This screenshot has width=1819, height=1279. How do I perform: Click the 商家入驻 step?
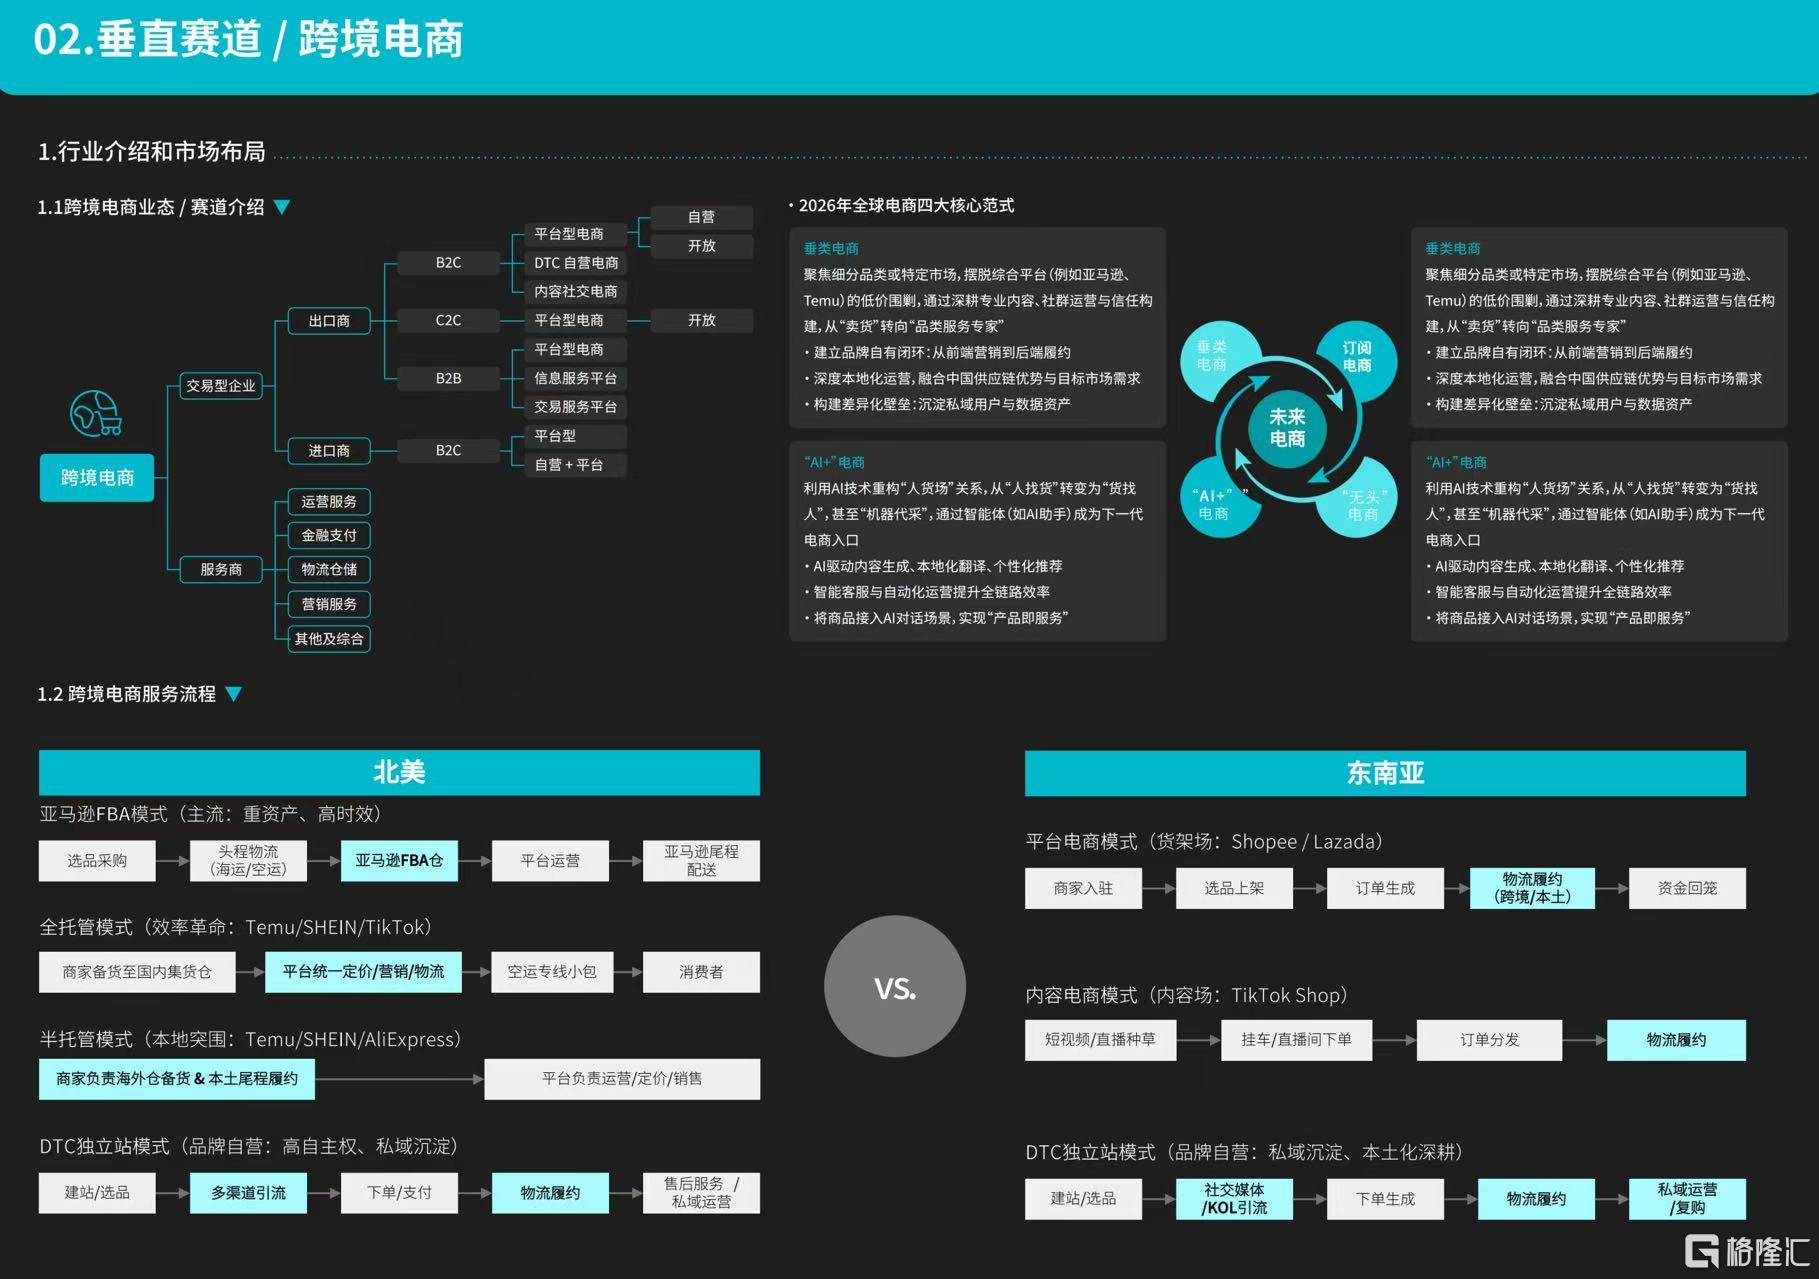click(x=1083, y=888)
